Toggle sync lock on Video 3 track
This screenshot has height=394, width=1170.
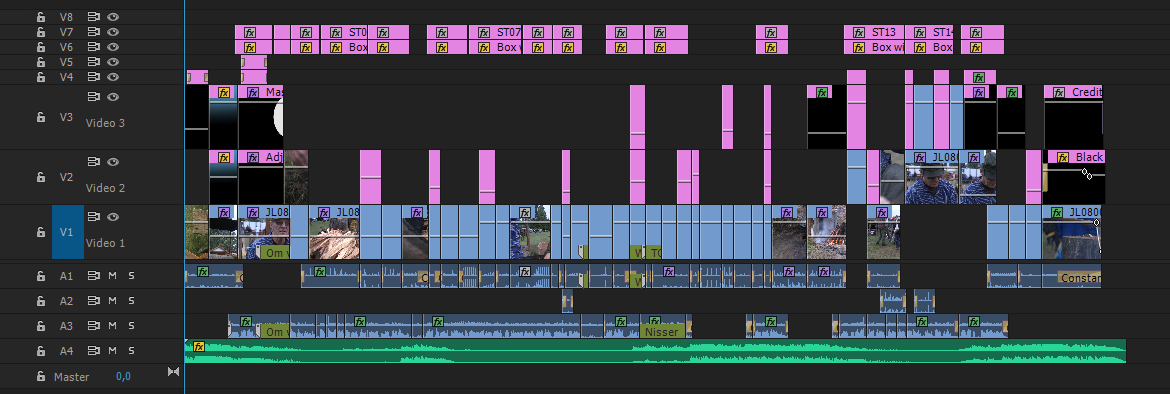94,97
